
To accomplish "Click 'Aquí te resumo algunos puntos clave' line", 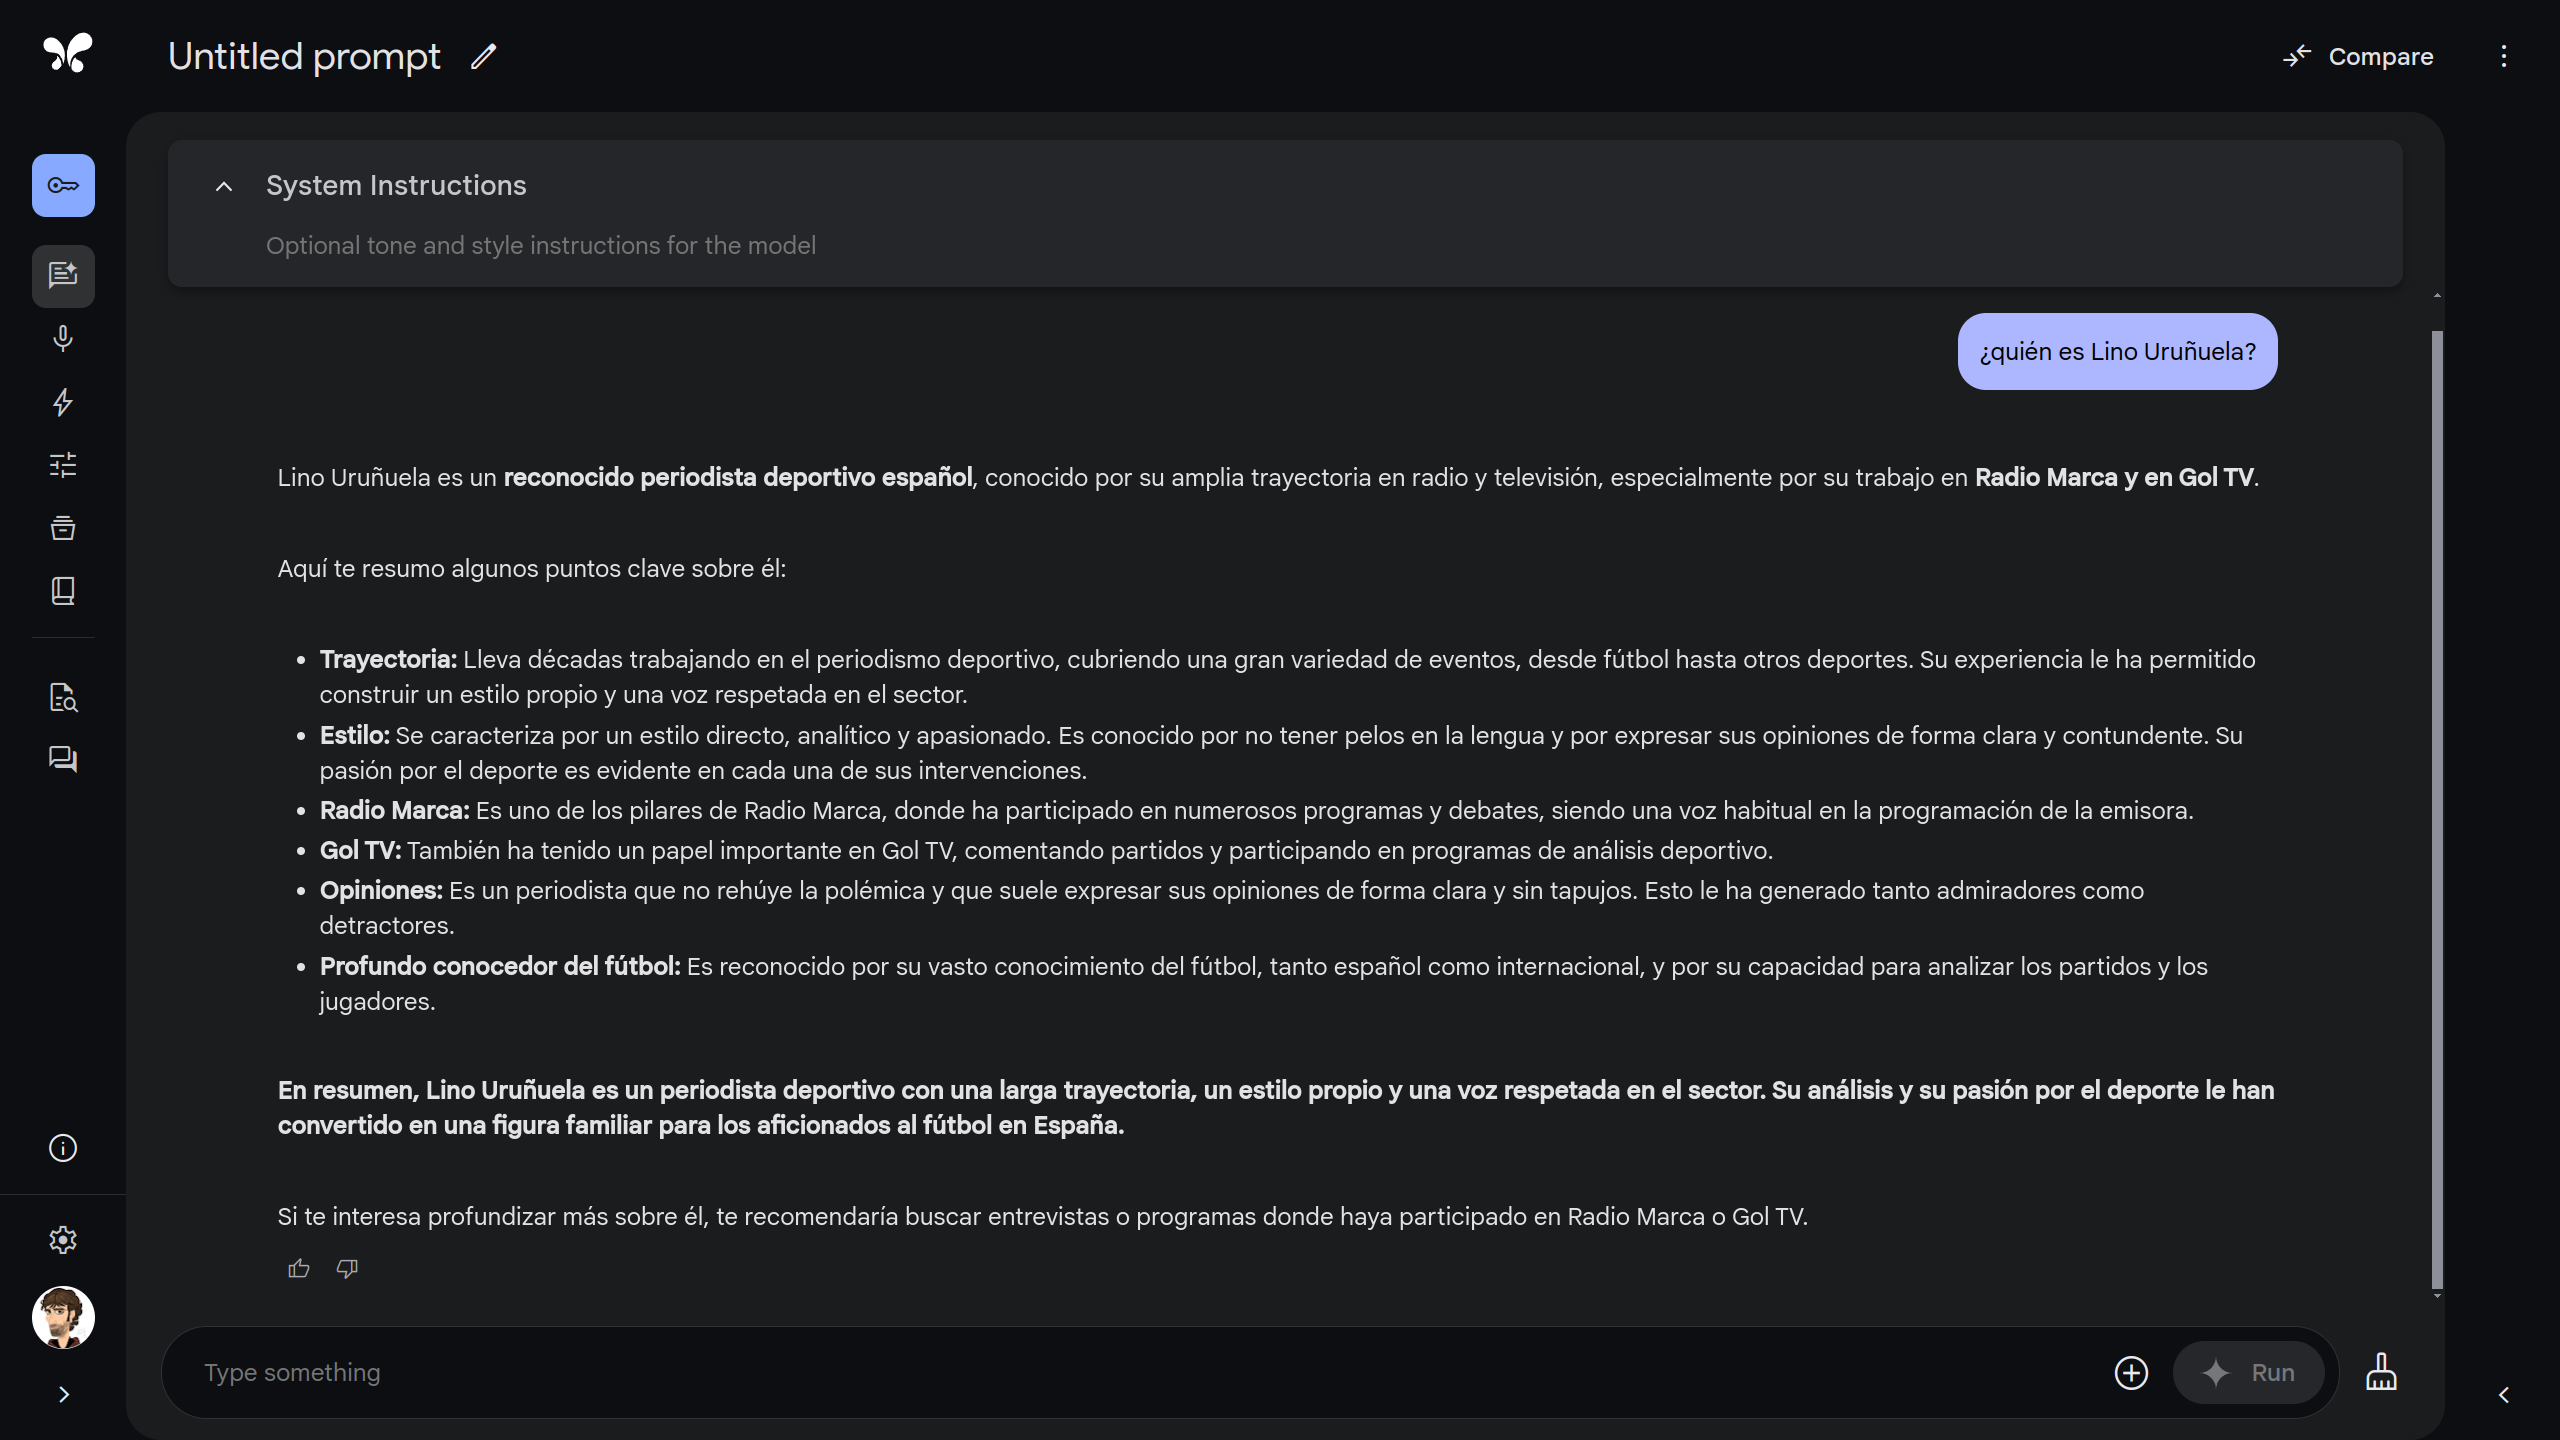I will [x=532, y=569].
